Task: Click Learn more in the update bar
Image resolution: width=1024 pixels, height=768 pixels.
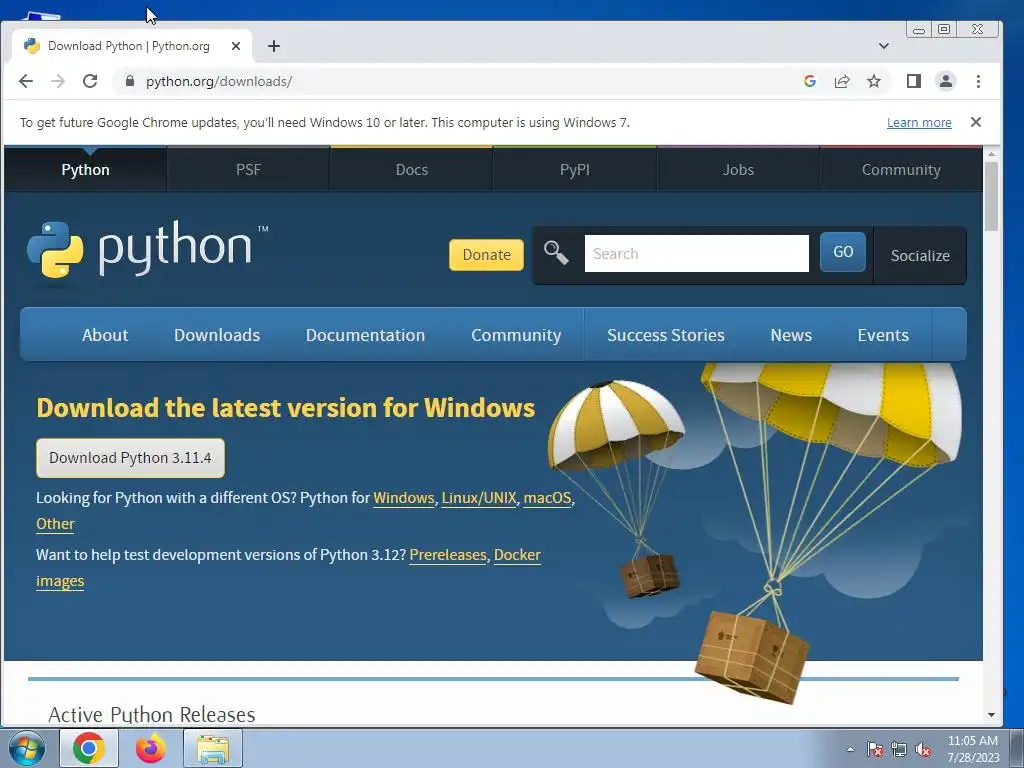Action: tap(919, 122)
